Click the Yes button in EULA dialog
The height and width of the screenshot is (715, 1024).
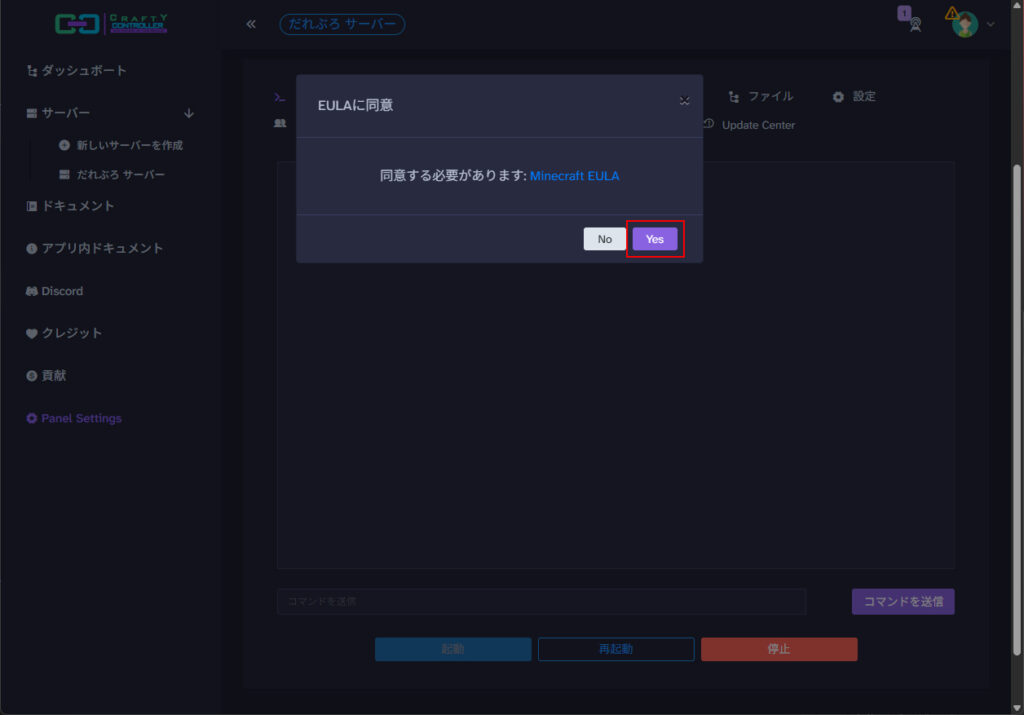[x=654, y=239]
